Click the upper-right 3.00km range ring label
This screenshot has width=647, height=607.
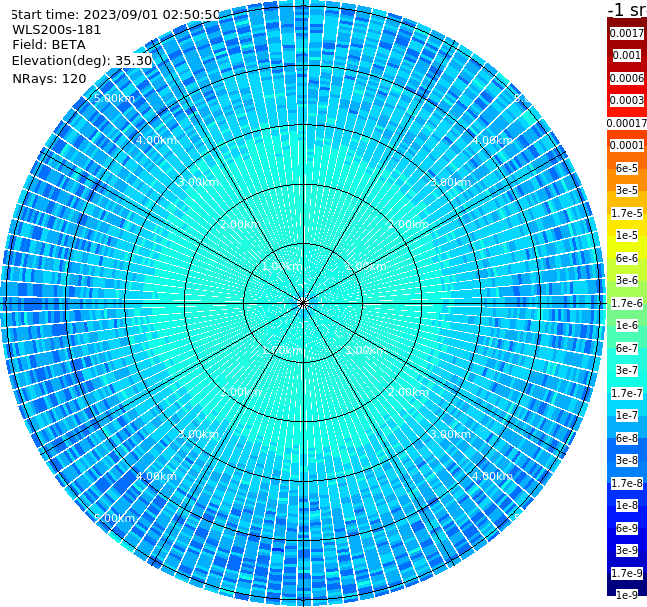coord(450,182)
